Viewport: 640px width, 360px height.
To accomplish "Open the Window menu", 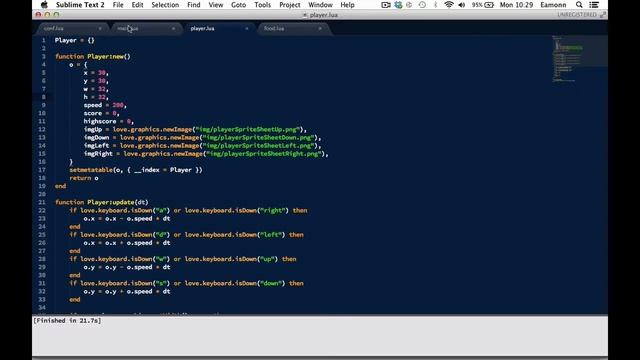I will (320, 5).
